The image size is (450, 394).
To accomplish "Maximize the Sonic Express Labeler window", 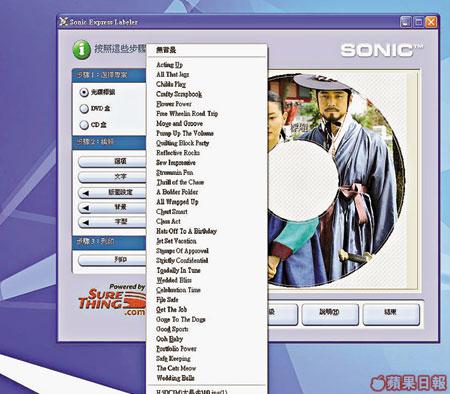I will click(418, 22).
